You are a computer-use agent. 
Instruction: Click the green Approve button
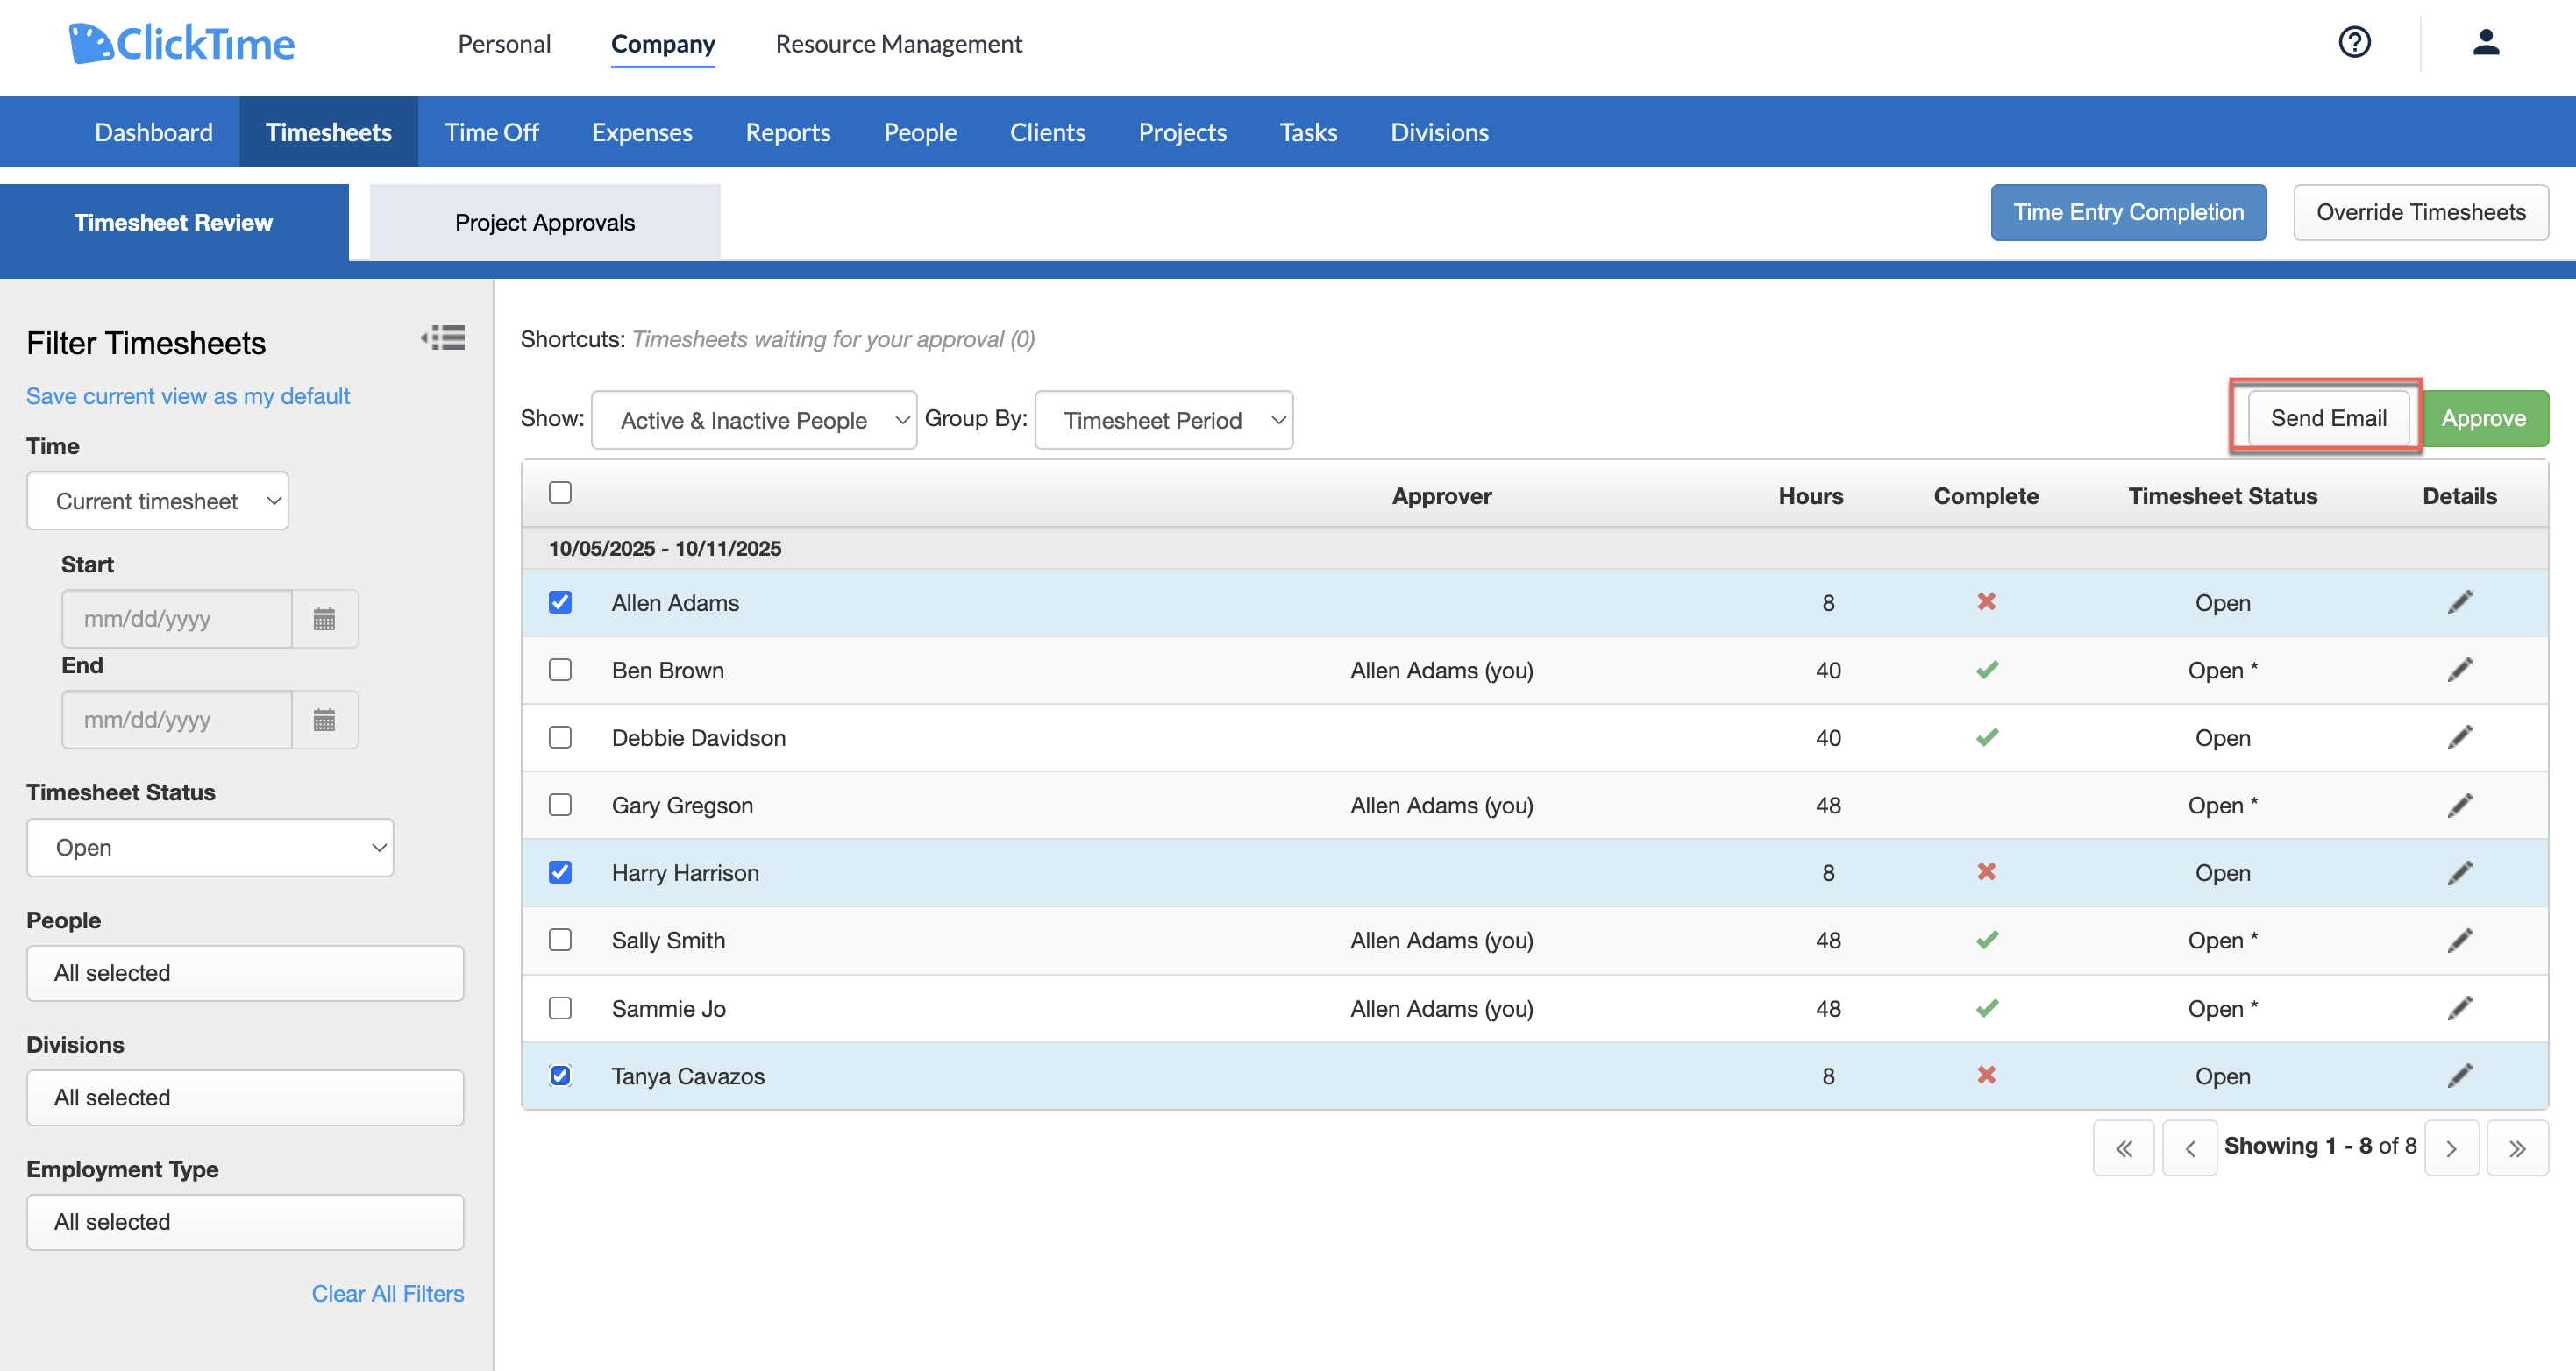(2484, 418)
